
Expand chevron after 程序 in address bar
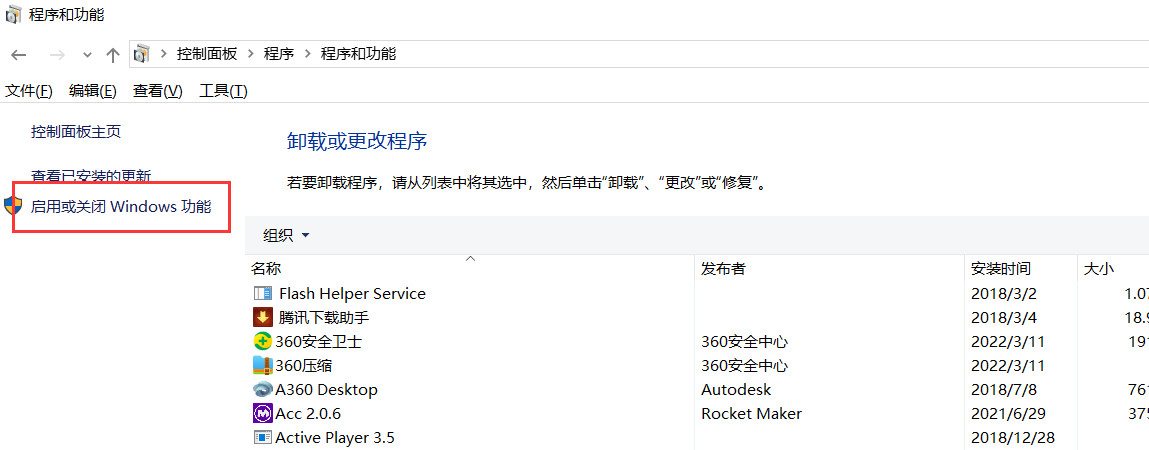click(307, 54)
